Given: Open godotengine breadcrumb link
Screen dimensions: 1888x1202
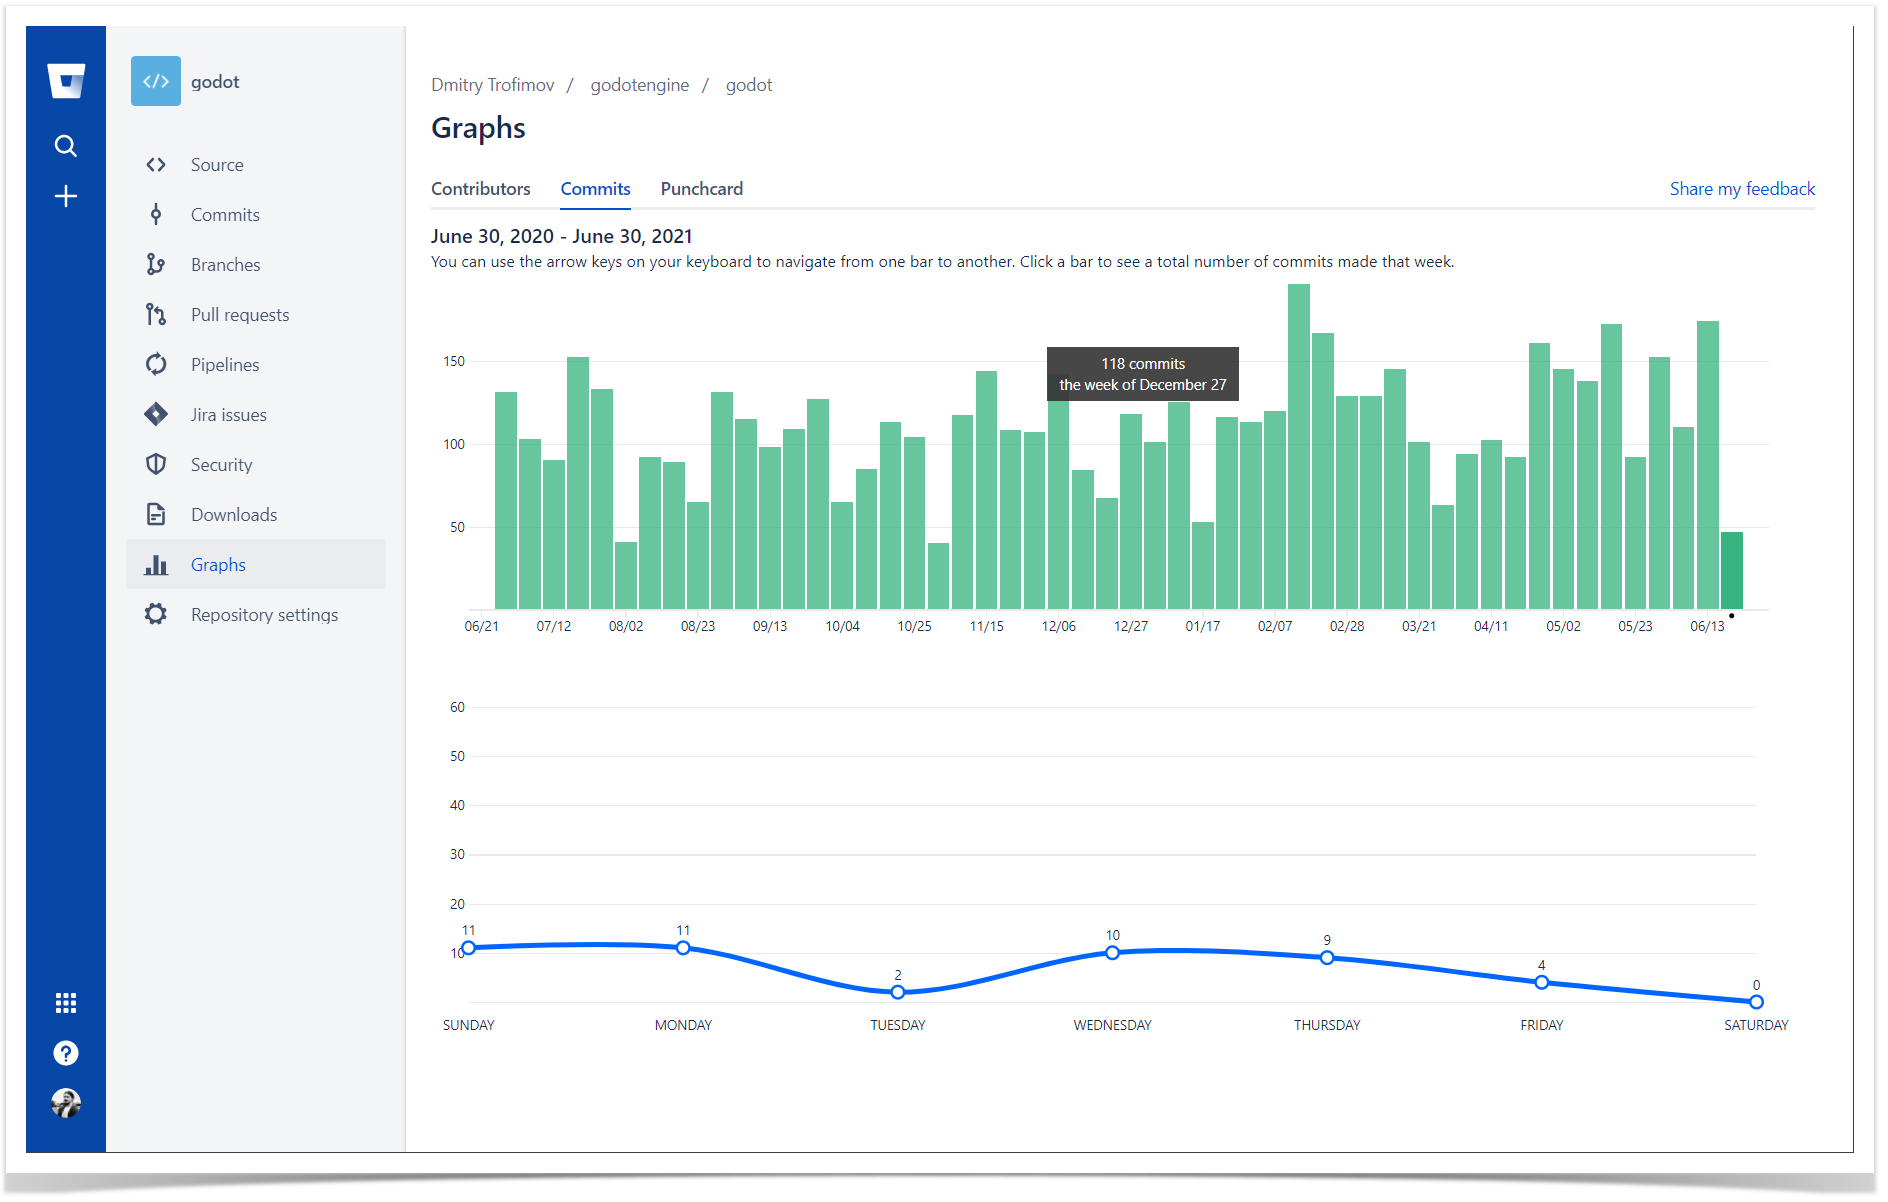Looking at the screenshot, I should coord(639,85).
